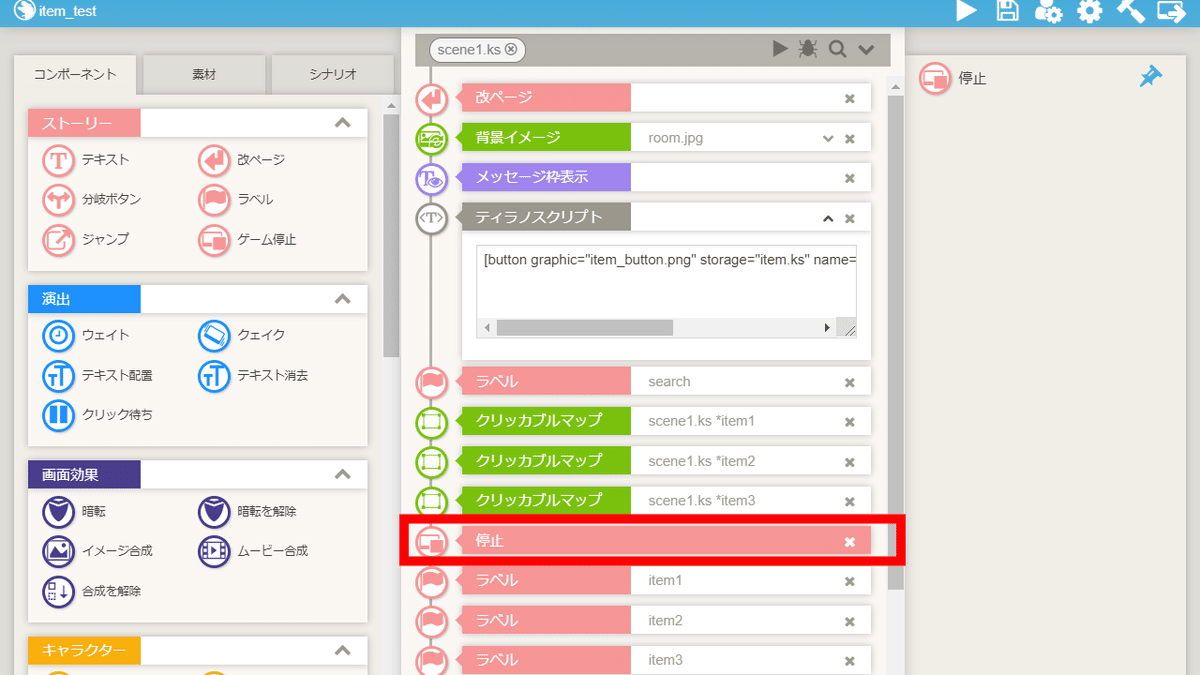Select the メッセージ枠表示 timeline row

[666, 178]
